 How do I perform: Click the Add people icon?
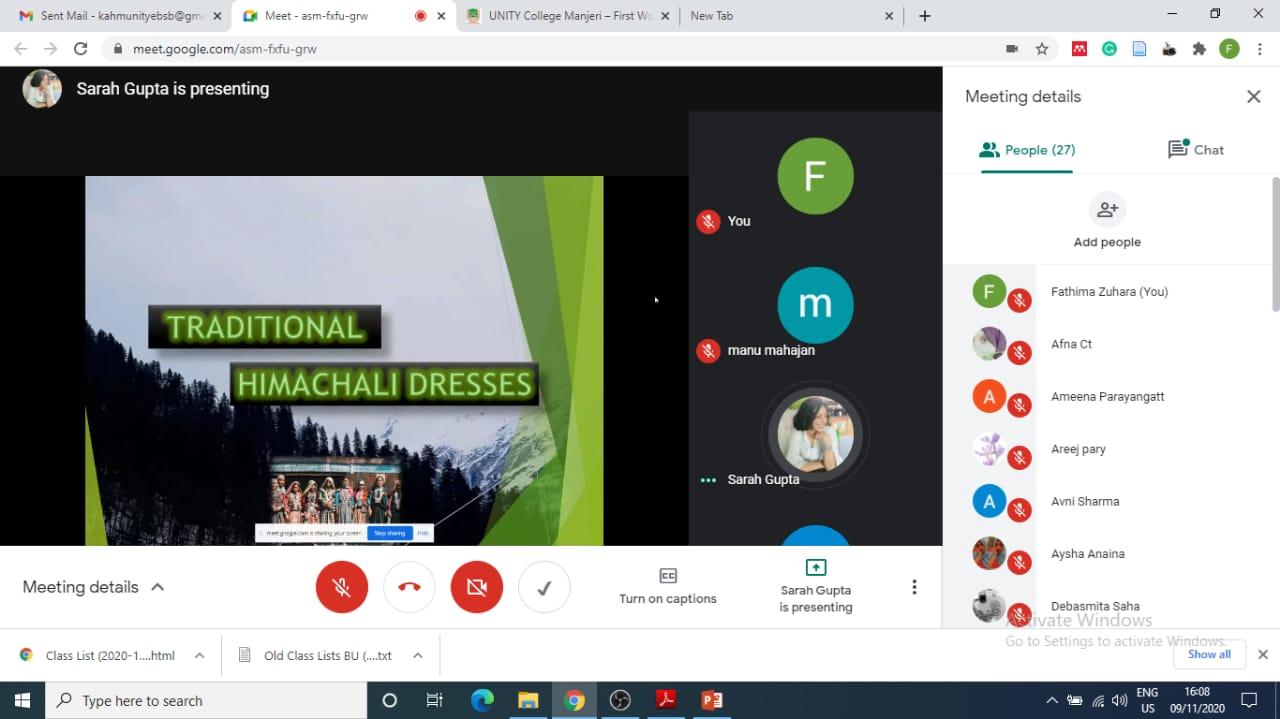(1107, 210)
